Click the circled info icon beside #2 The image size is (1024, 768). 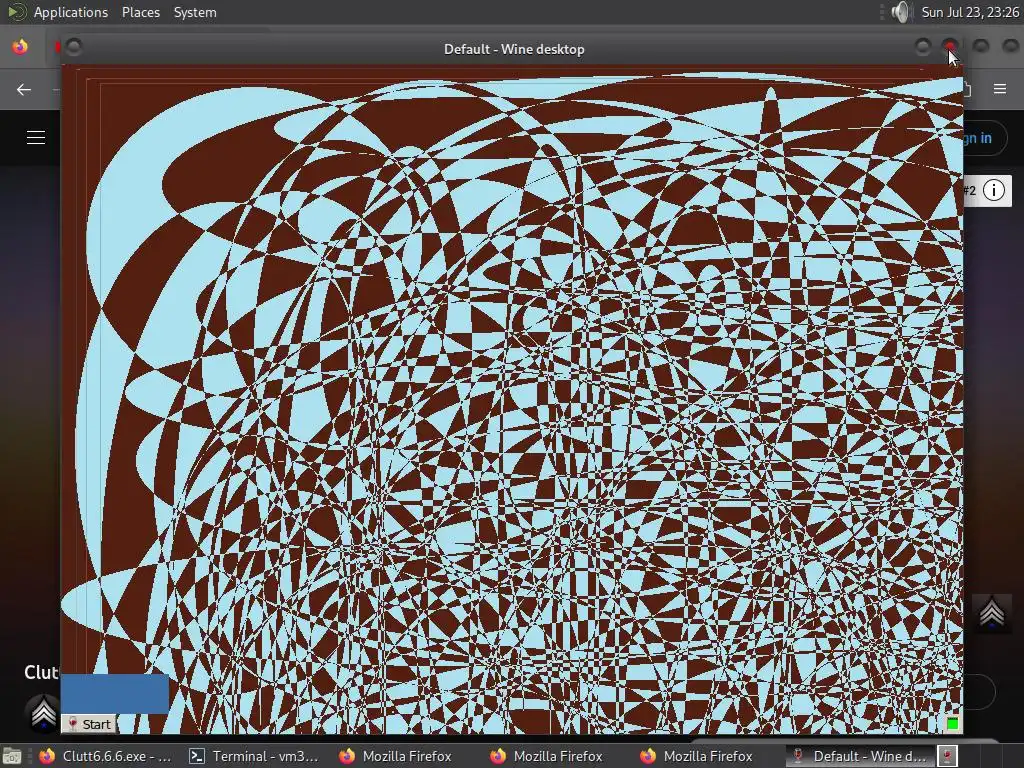[994, 191]
